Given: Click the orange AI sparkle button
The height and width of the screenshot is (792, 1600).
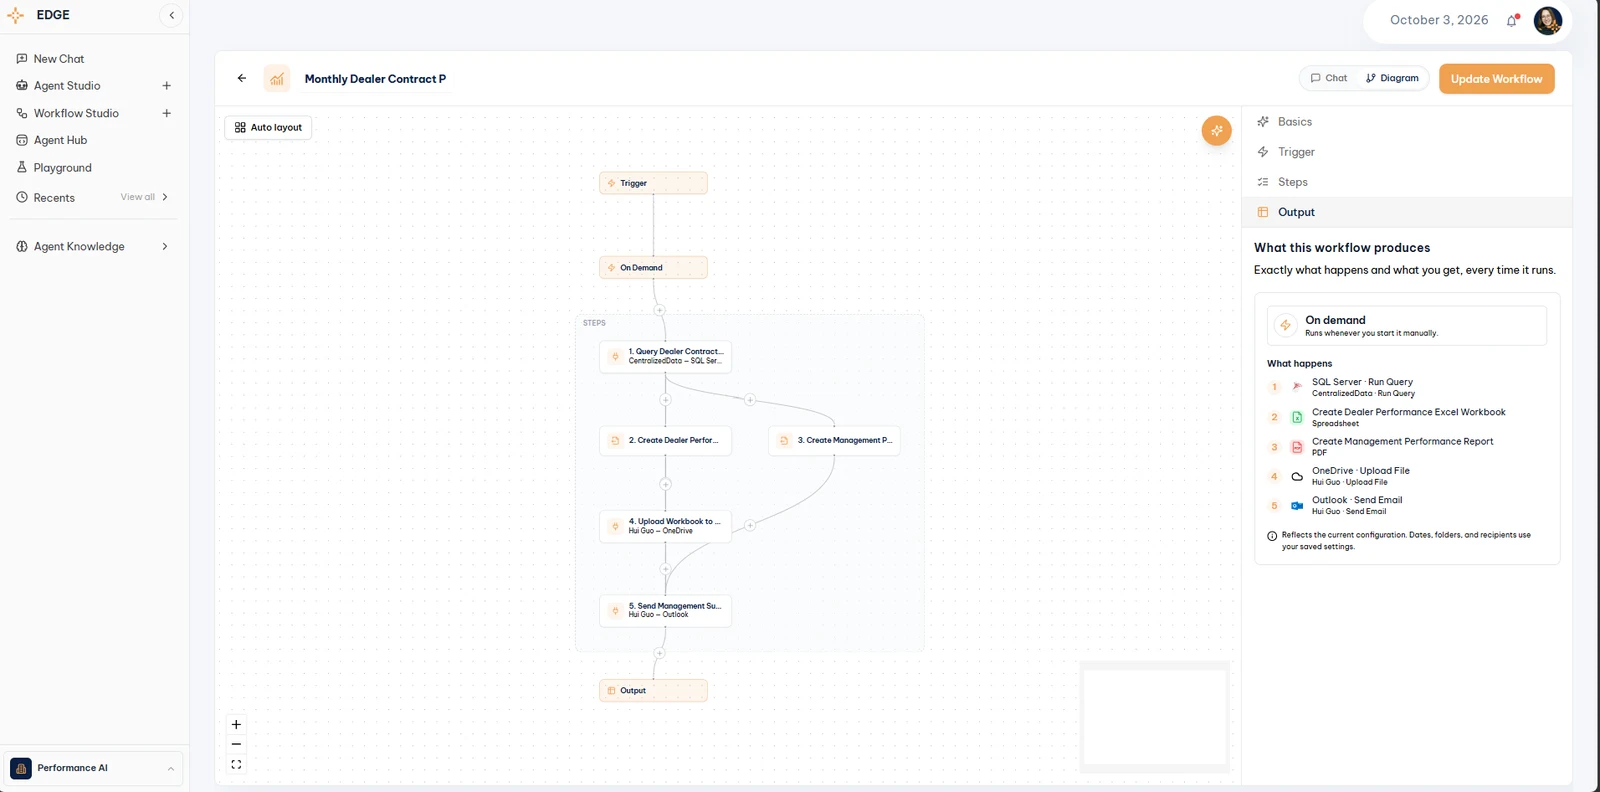Looking at the screenshot, I should click(1216, 130).
